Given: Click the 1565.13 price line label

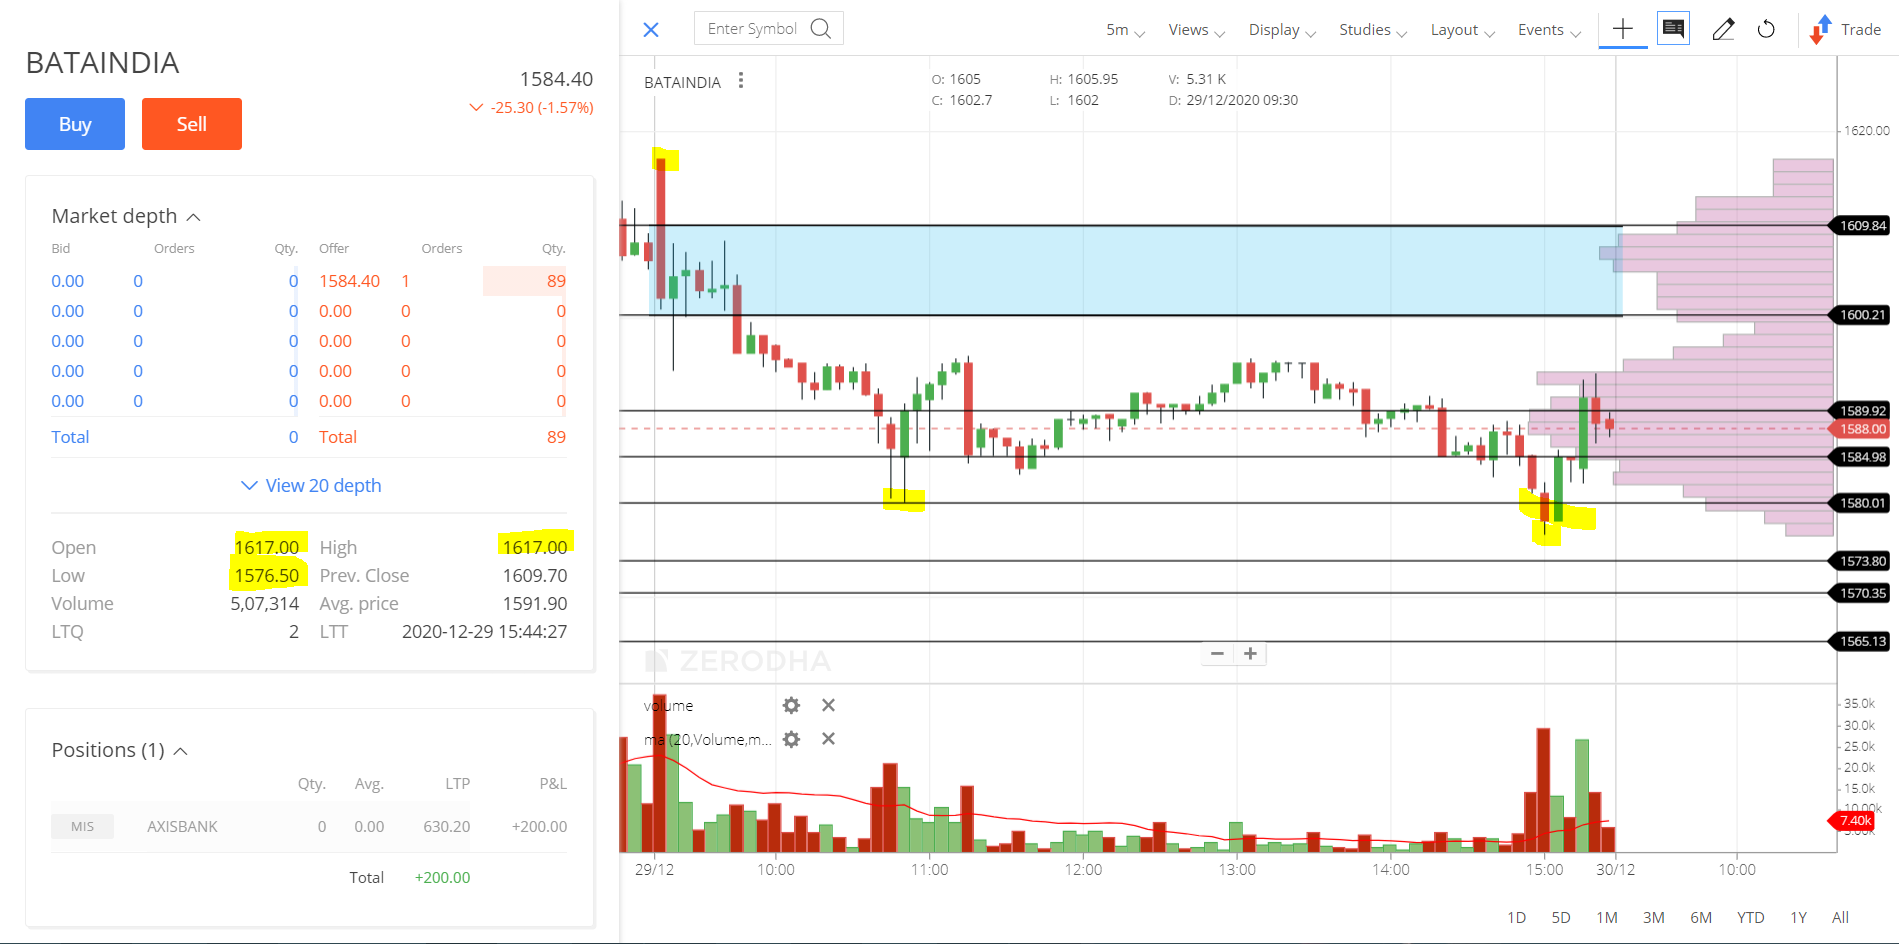Looking at the screenshot, I should (1862, 641).
